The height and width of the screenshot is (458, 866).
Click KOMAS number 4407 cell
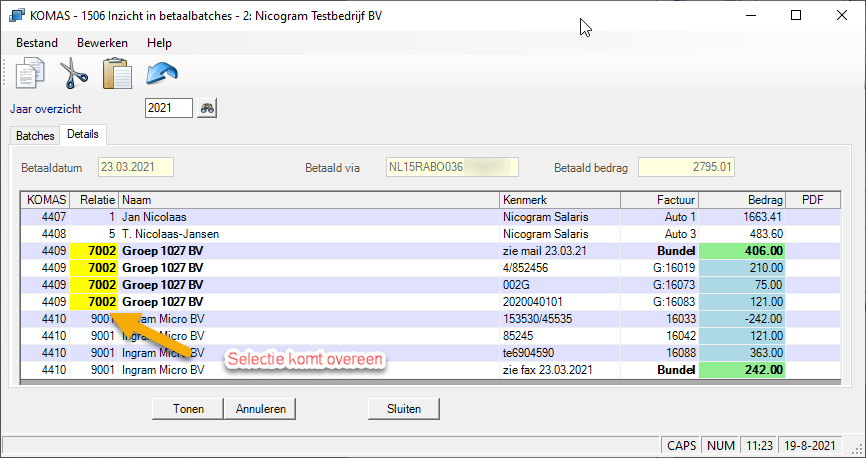coord(46,217)
